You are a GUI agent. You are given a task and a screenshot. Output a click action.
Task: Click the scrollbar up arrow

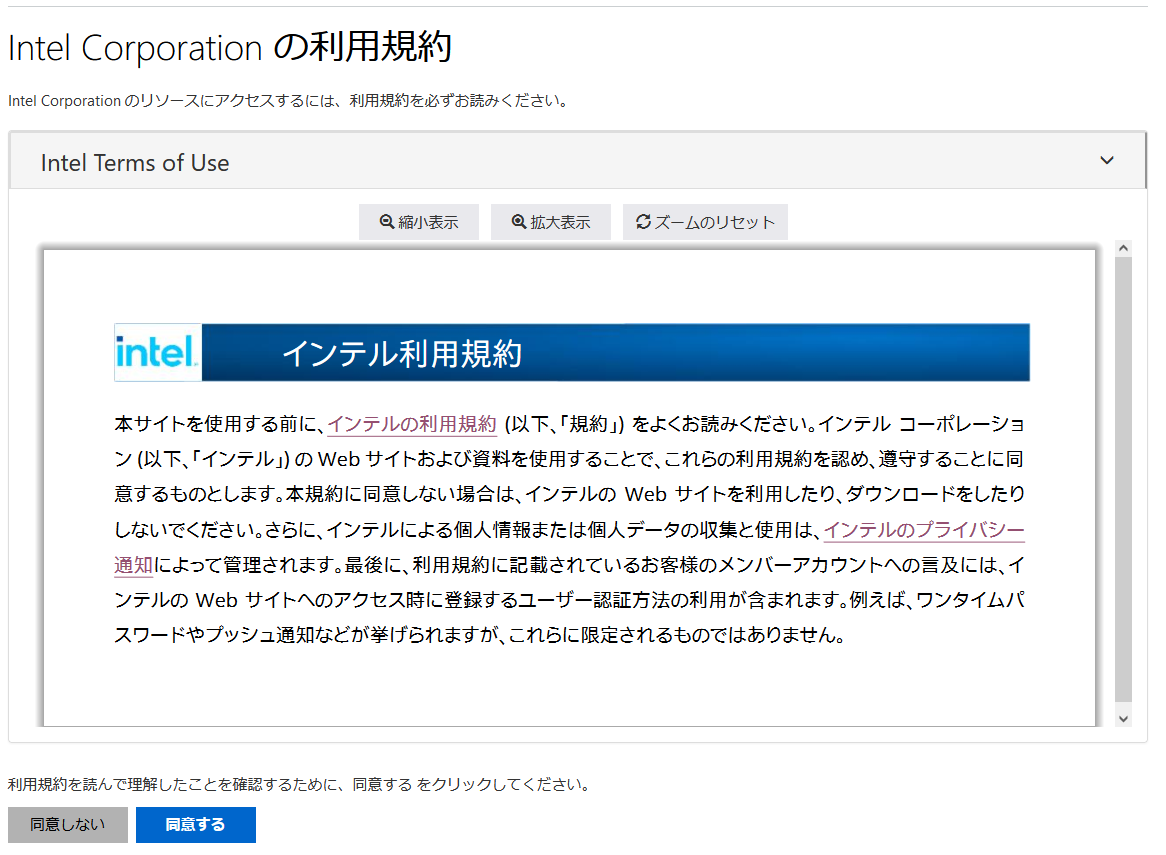point(1124,248)
